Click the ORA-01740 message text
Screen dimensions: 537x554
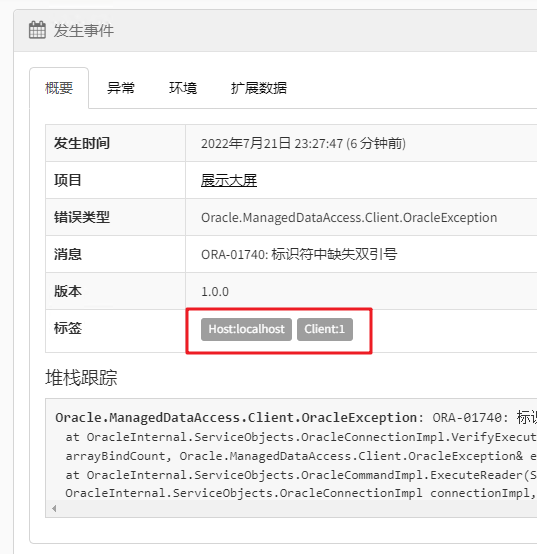point(299,254)
